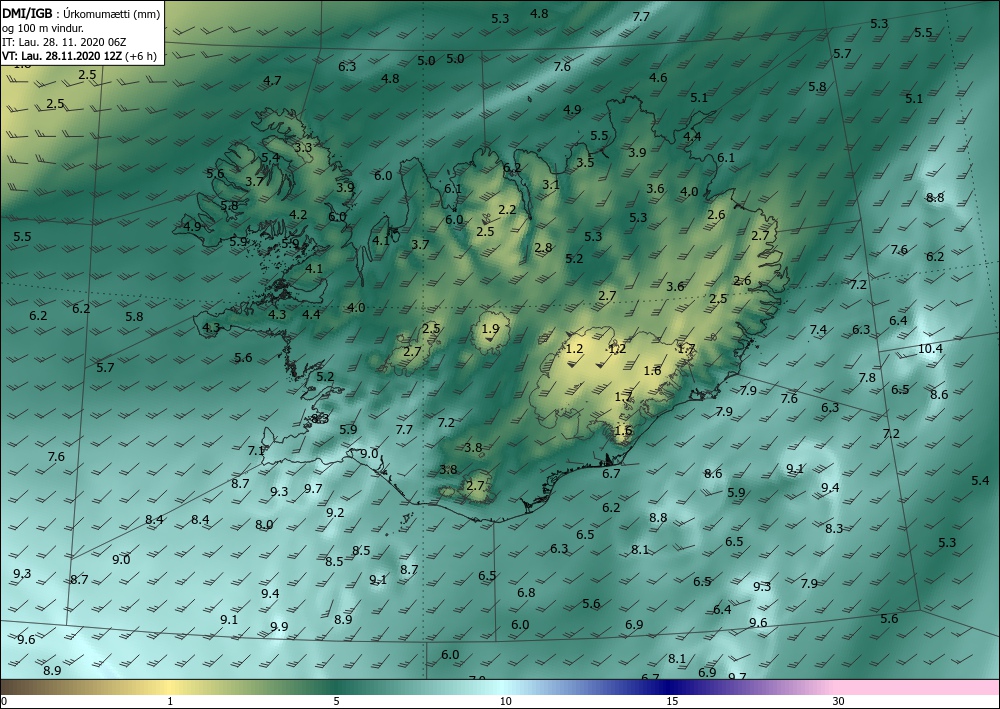The height and width of the screenshot is (709, 1000).
Task: Click the 4.2 value on the map
Action: (x=298, y=214)
